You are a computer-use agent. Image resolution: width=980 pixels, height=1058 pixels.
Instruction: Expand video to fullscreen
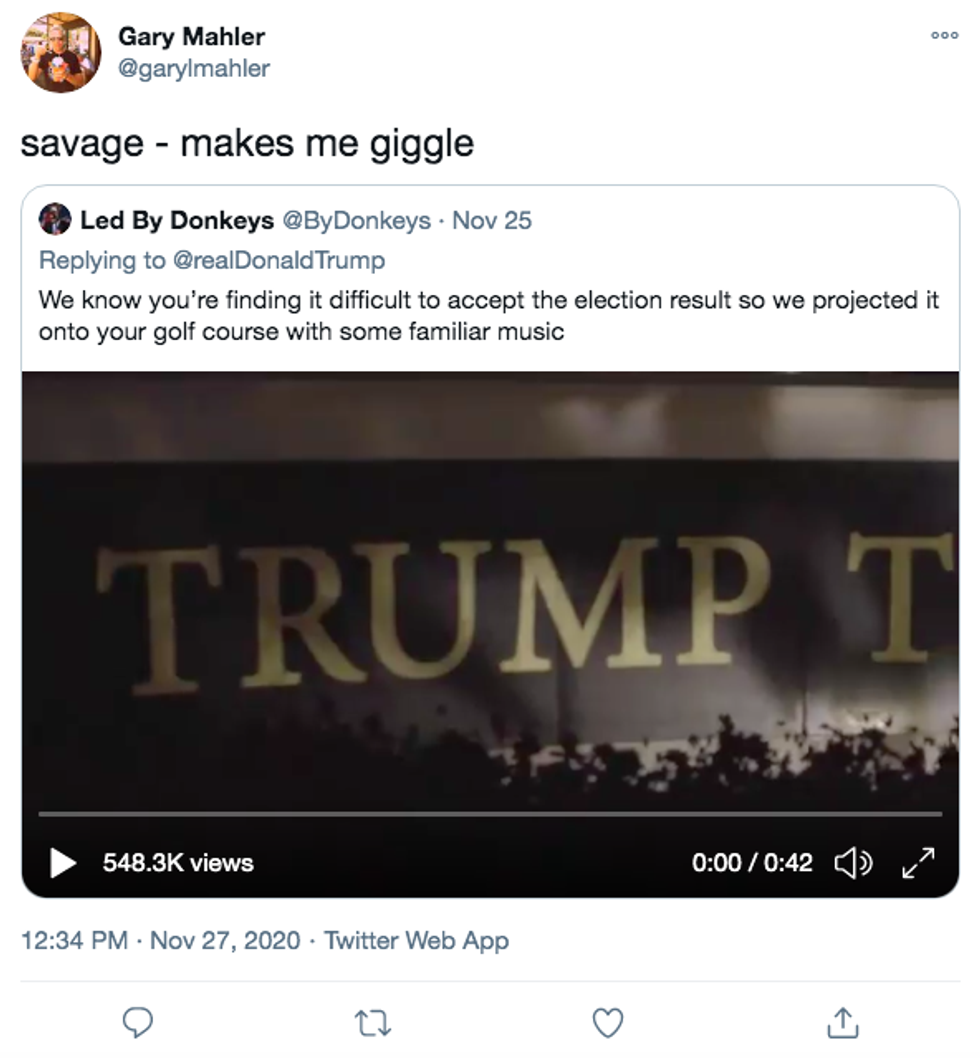[x=918, y=863]
